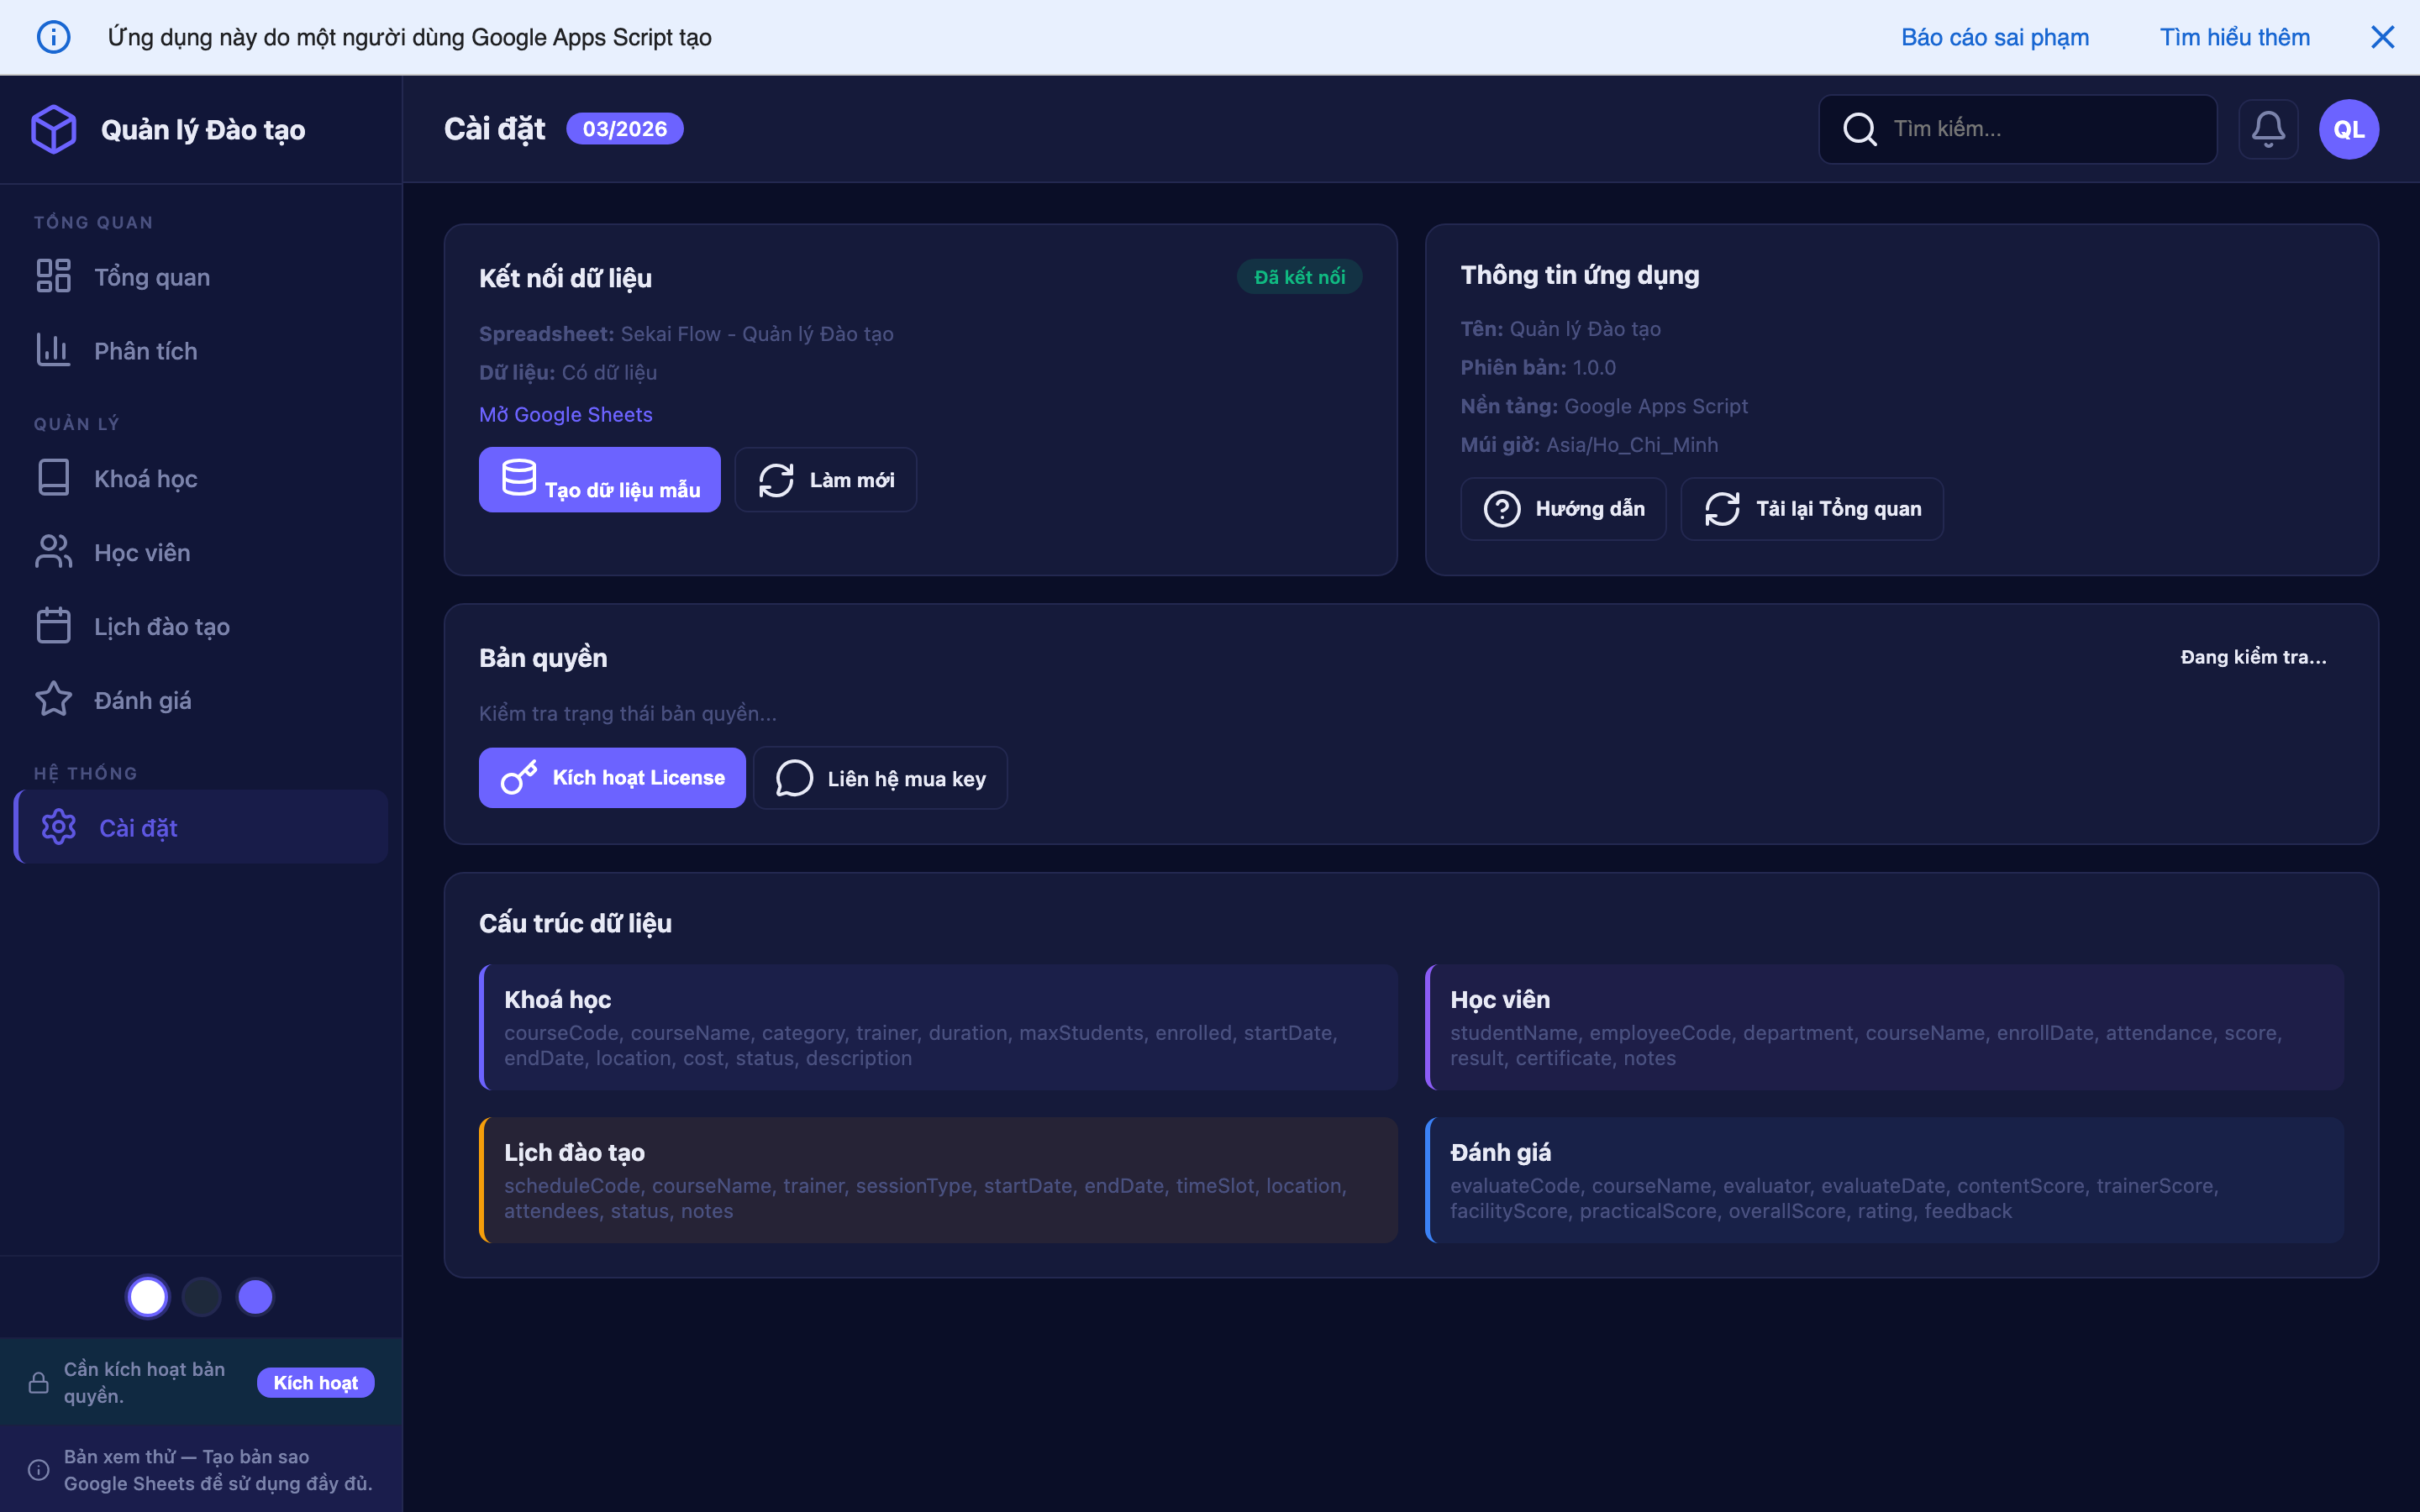Image resolution: width=2420 pixels, height=1512 pixels.
Task: Click the cube logo beside Quản lý Đào tạo
Action: (x=54, y=129)
